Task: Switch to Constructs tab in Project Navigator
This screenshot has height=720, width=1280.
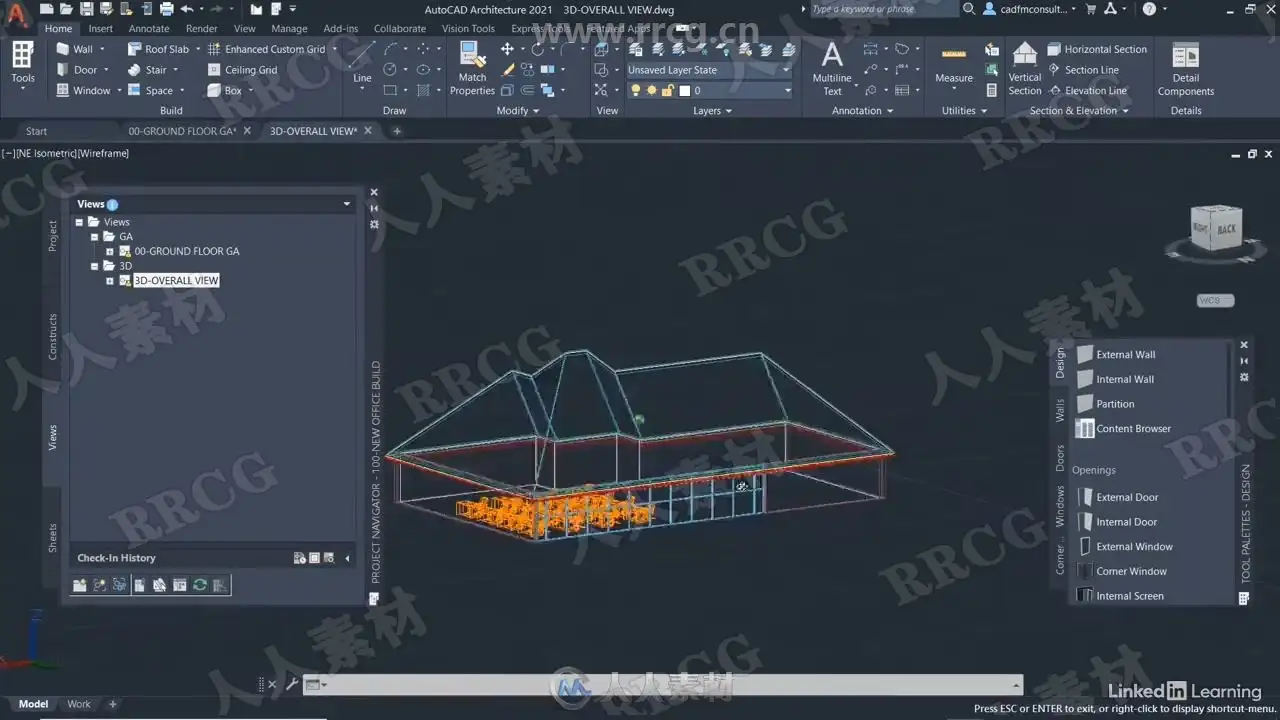Action: 53,336
